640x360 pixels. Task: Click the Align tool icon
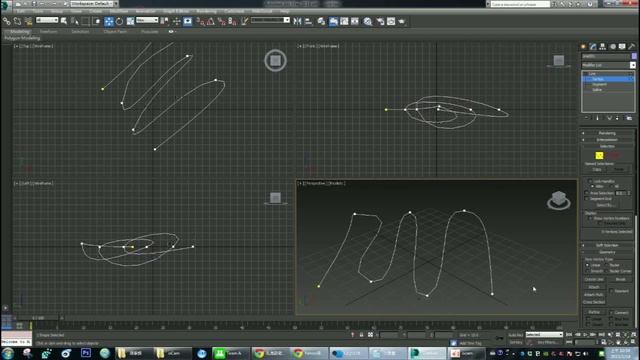[x=309, y=21]
